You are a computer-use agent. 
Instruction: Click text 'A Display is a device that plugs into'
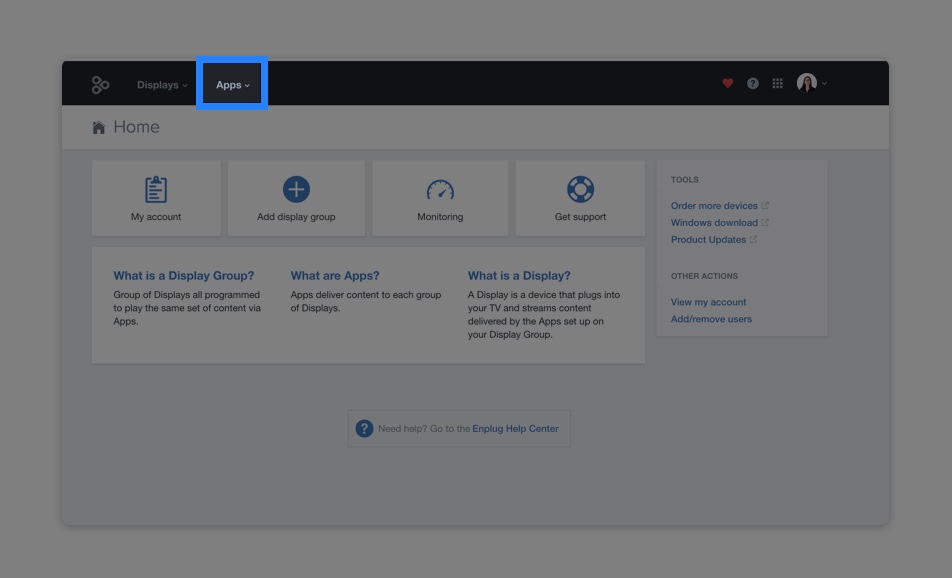[x=544, y=295]
